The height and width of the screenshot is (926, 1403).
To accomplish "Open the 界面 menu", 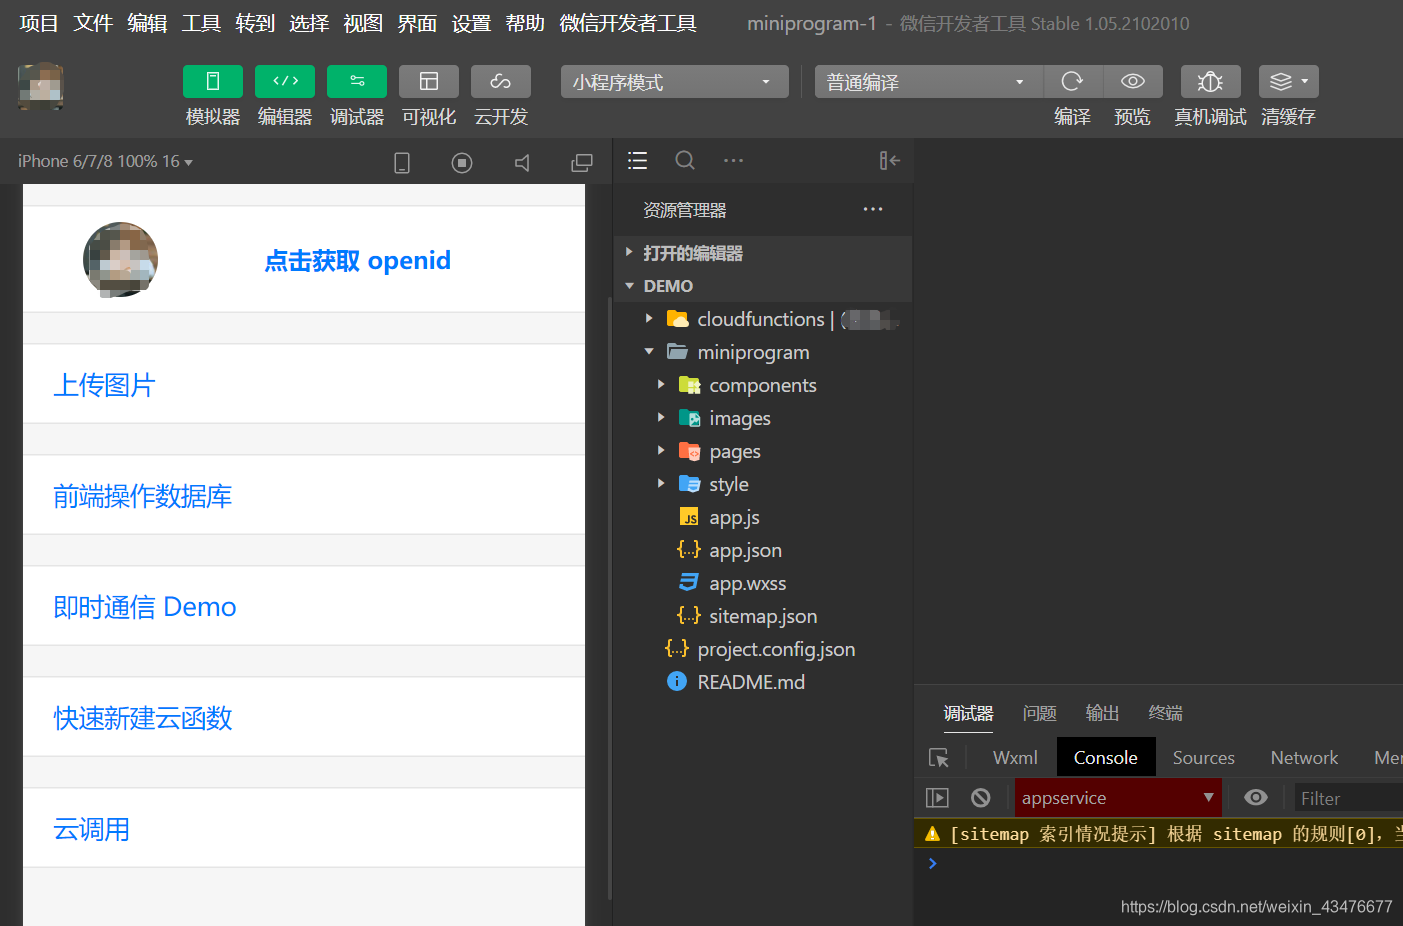I will [x=417, y=23].
